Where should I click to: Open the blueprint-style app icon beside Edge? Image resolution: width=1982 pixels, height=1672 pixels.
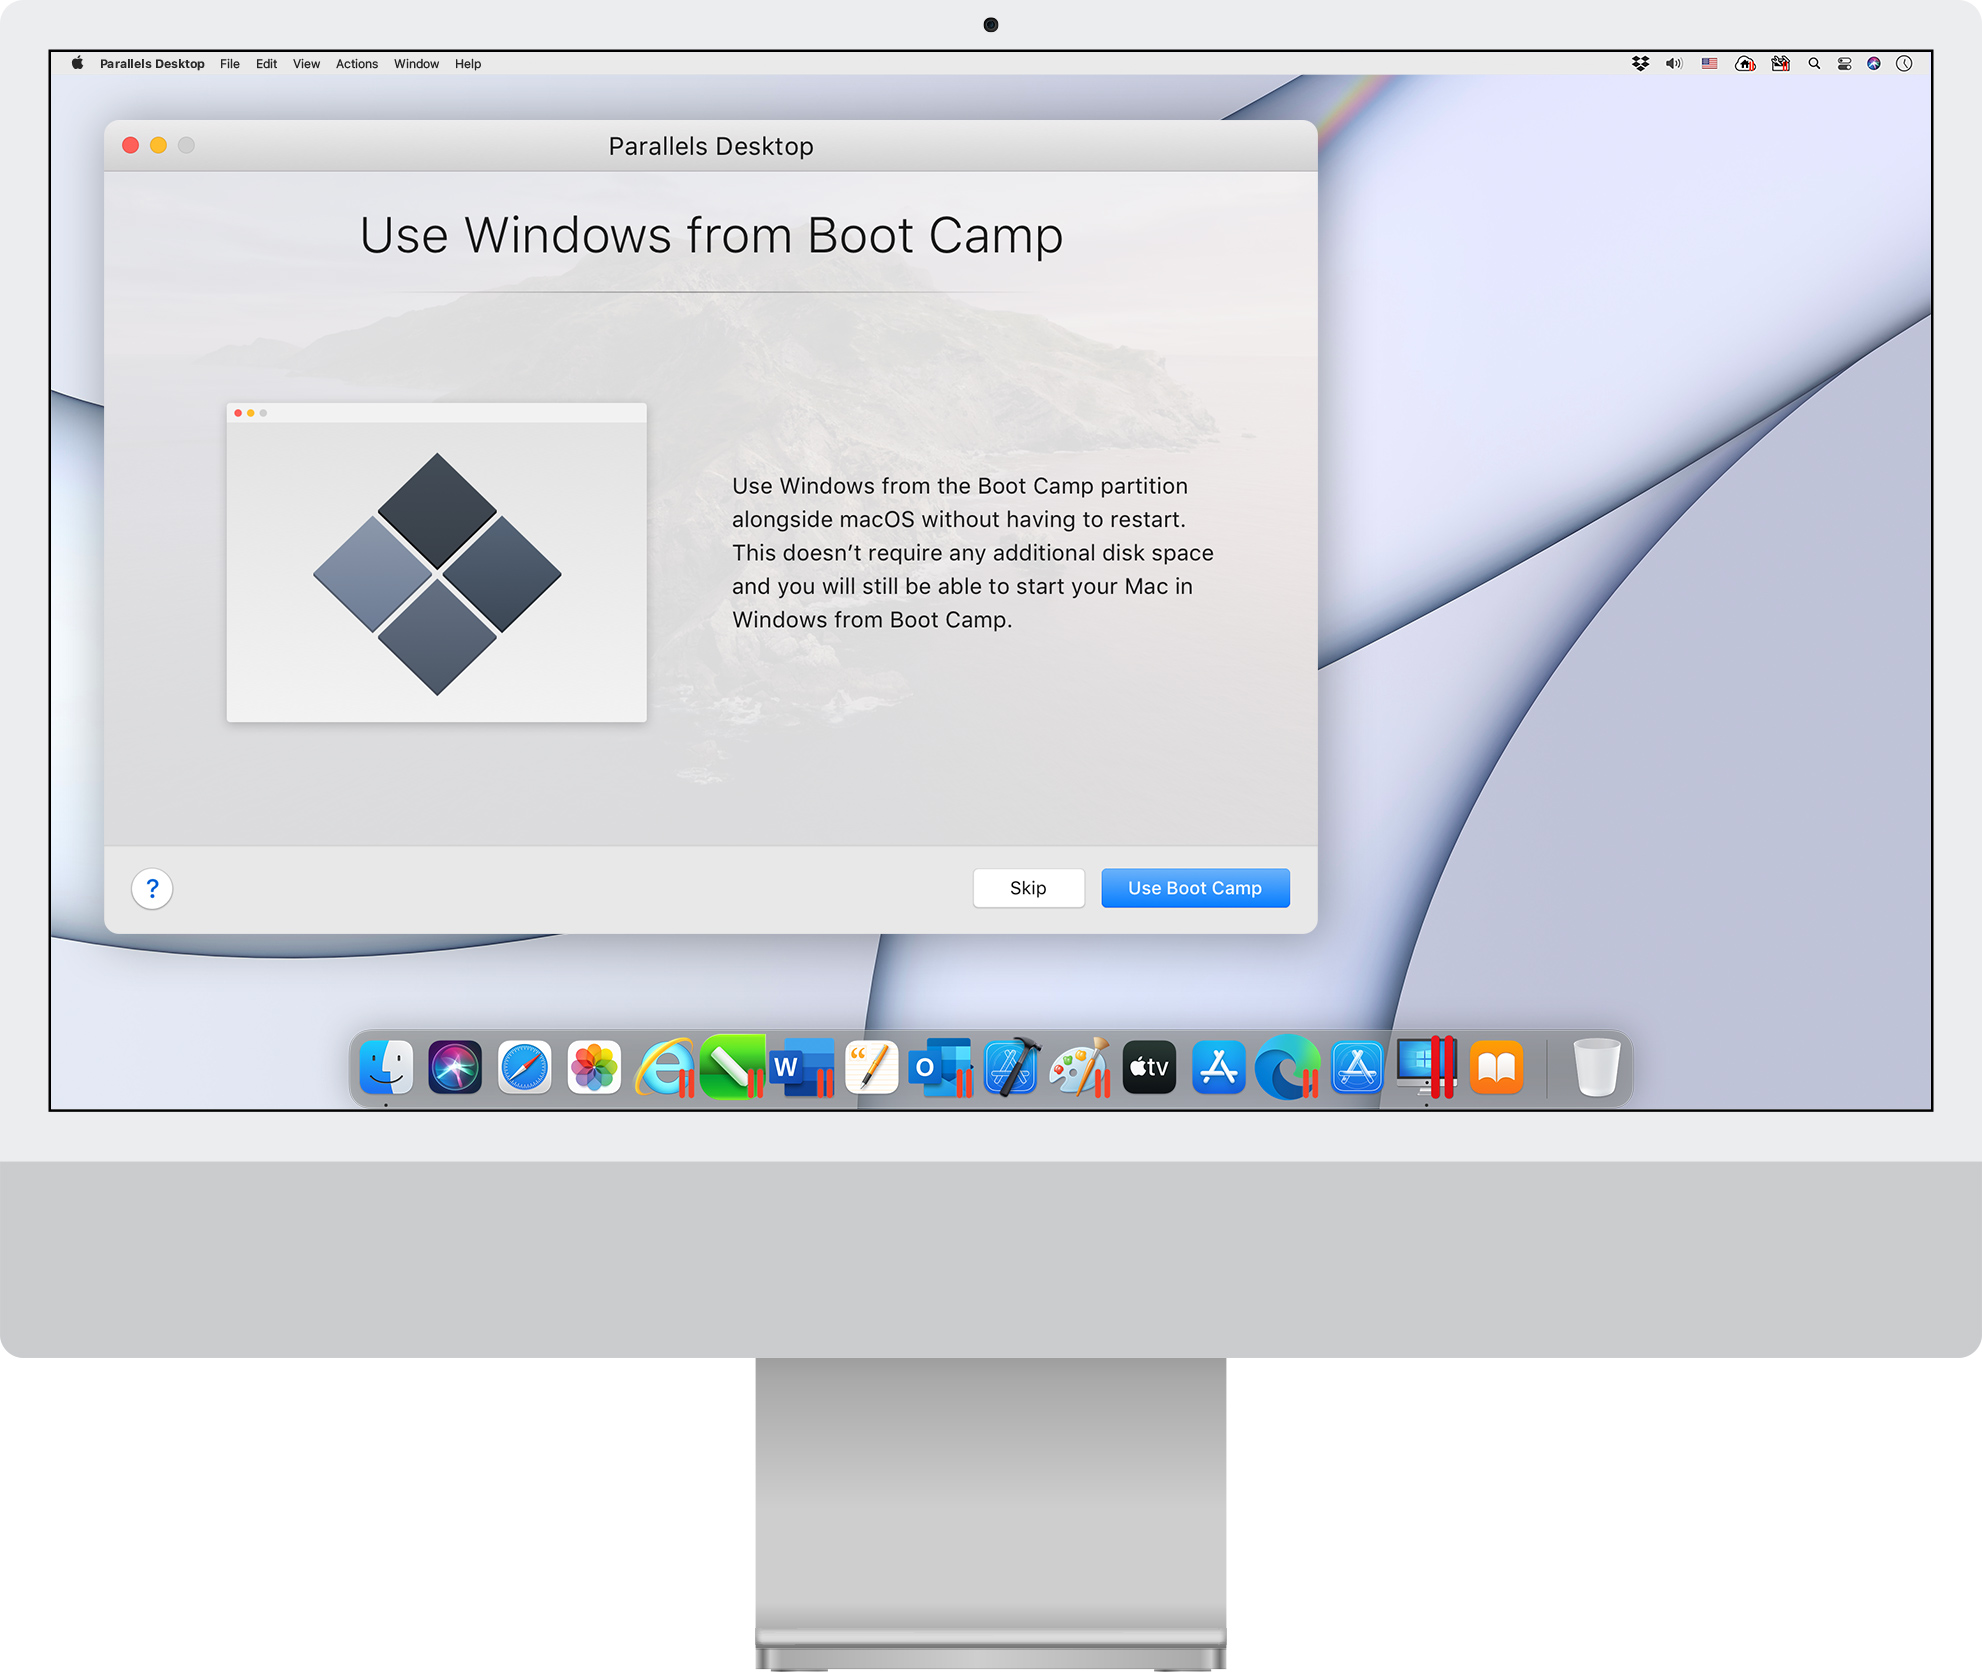[1357, 1067]
